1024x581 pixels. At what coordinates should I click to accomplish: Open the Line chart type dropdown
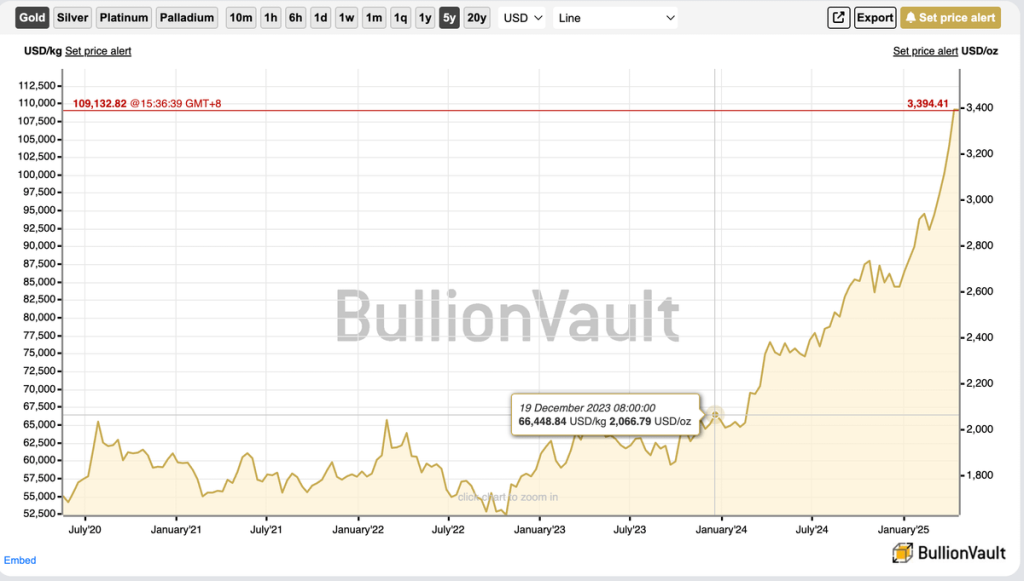[x=616, y=18]
